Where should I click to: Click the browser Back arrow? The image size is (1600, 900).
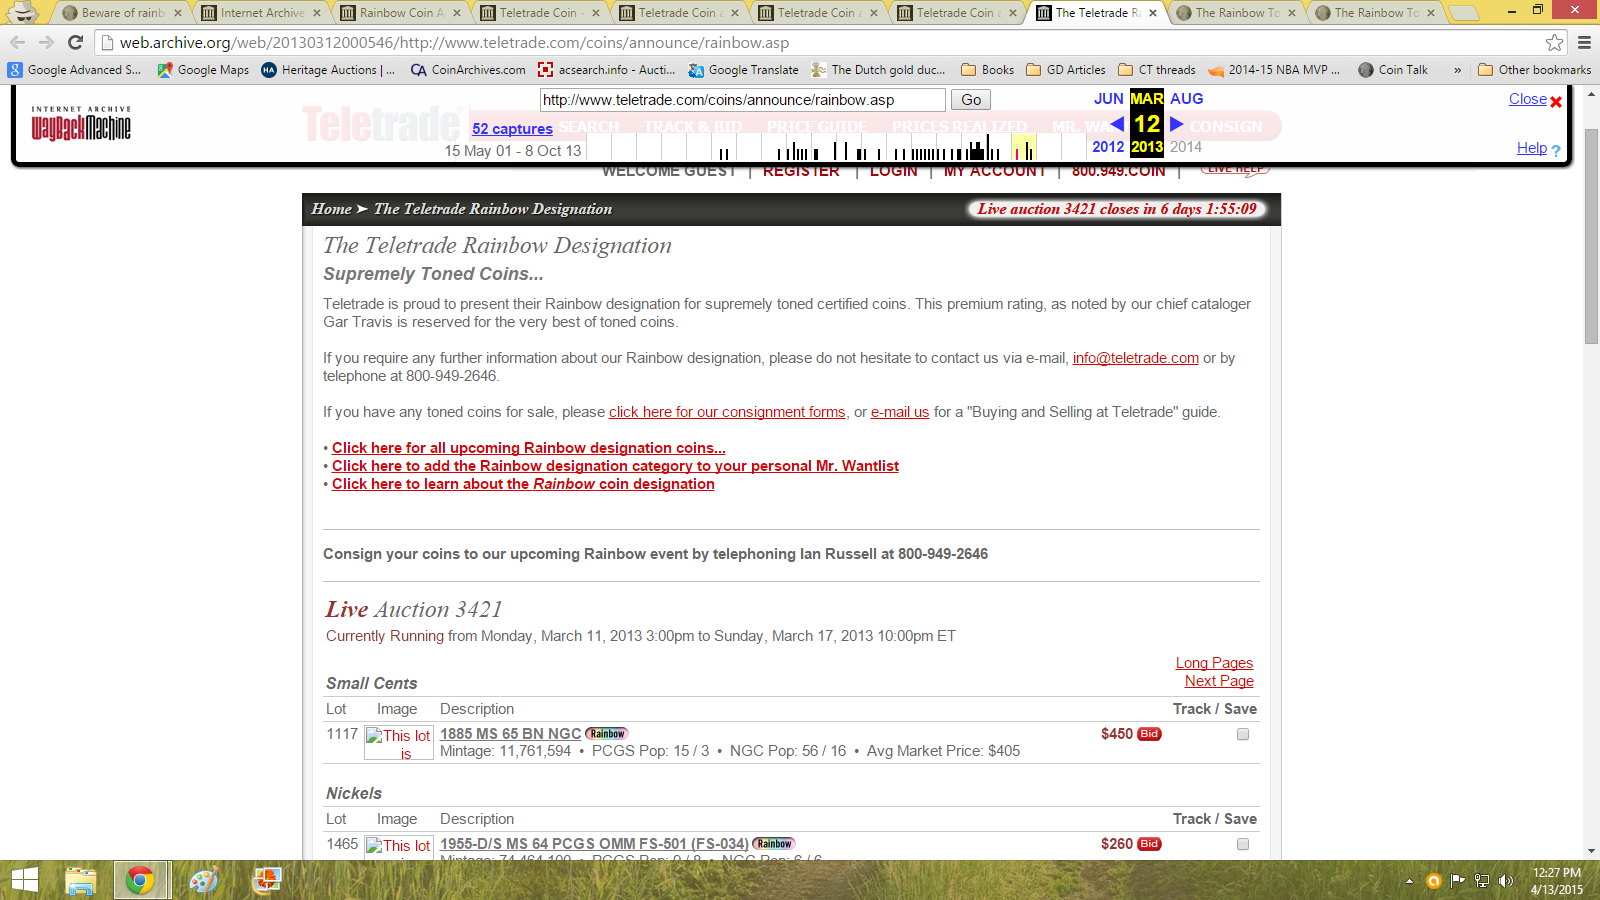(17, 42)
